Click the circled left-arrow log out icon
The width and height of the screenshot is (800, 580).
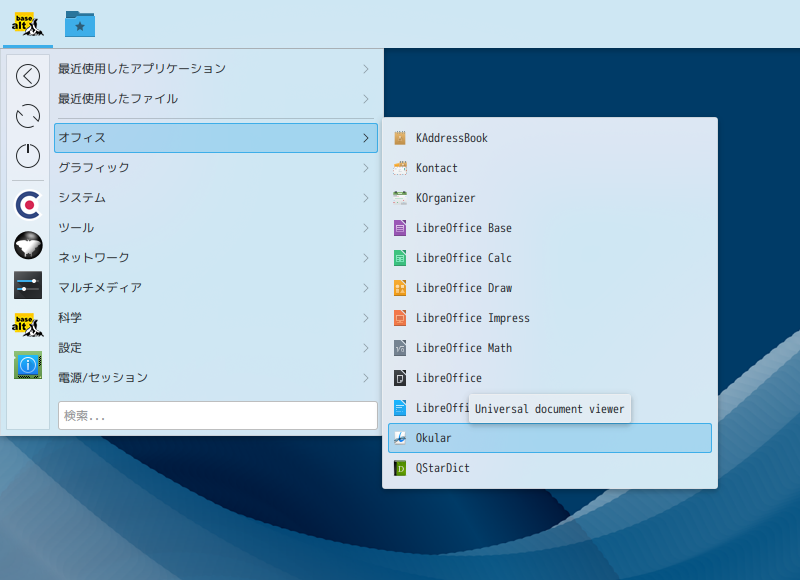28,76
